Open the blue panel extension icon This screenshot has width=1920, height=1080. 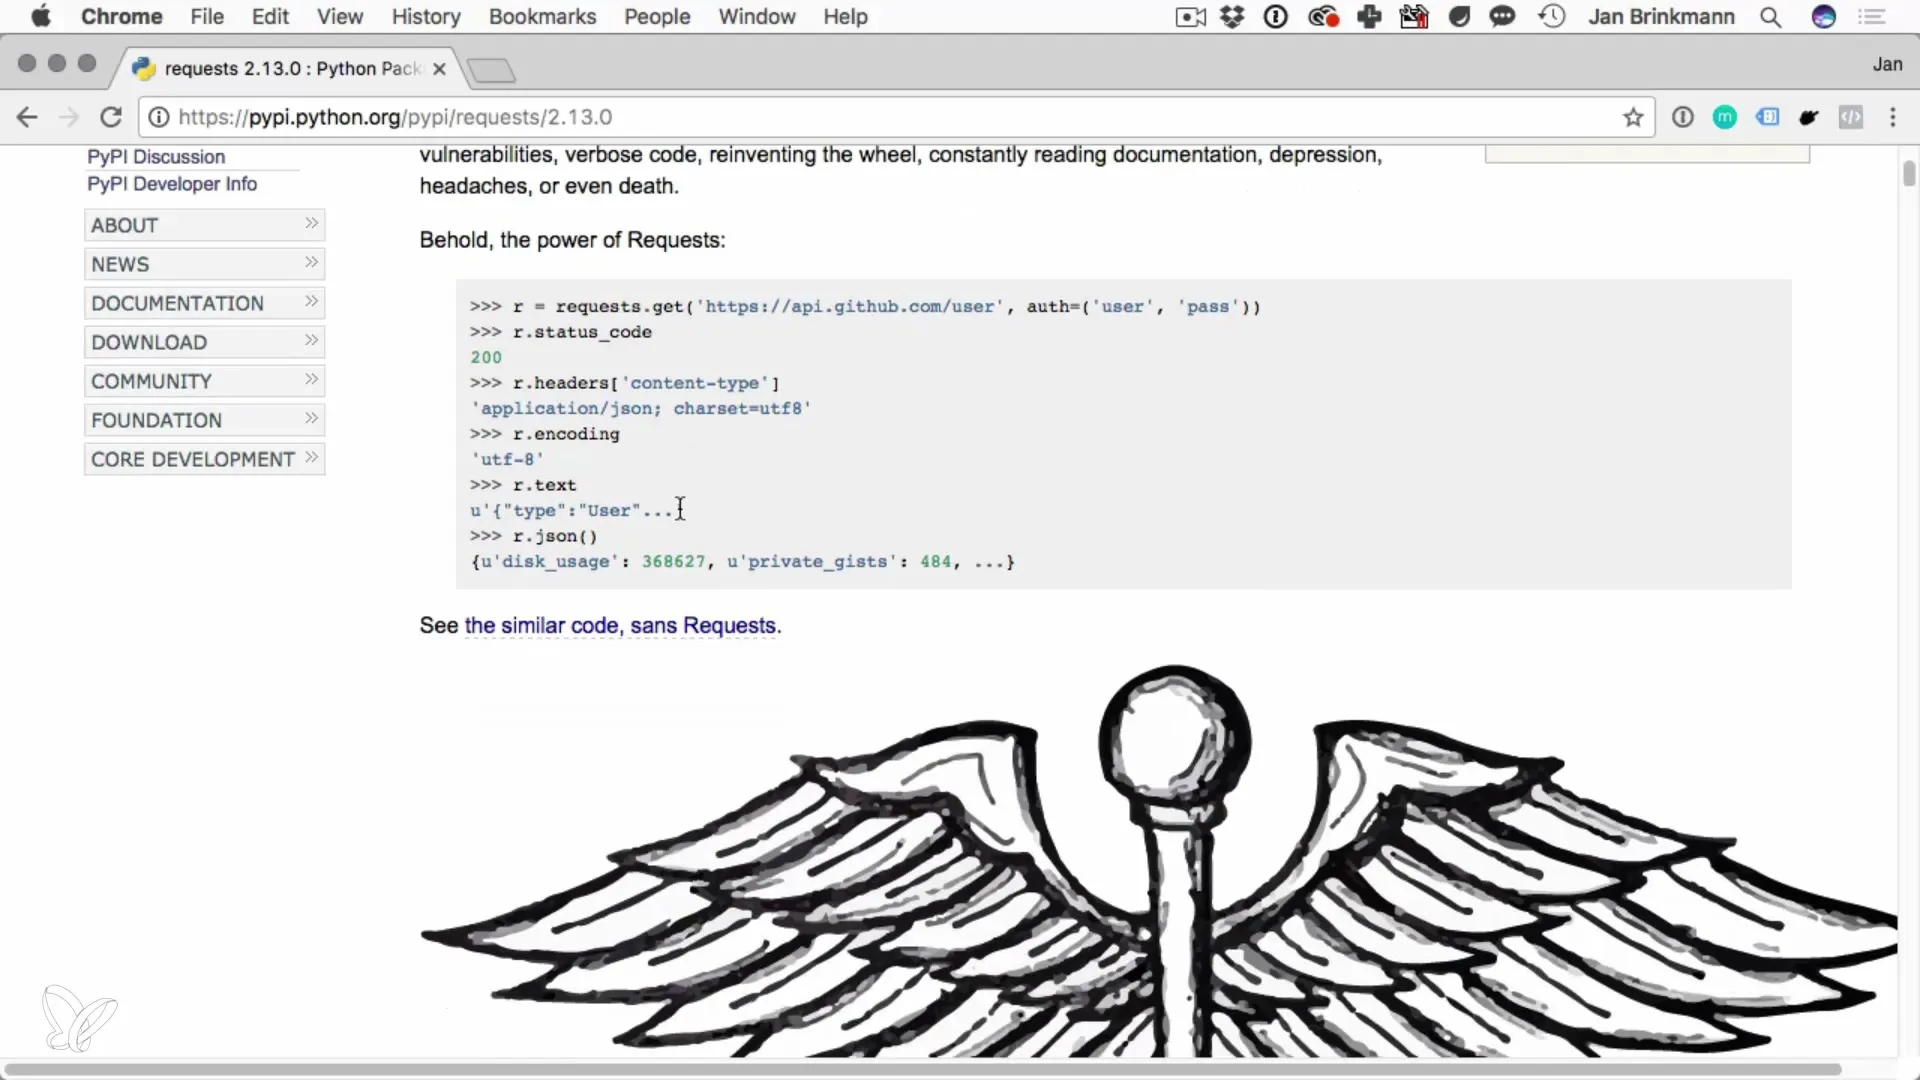point(1768,117)
